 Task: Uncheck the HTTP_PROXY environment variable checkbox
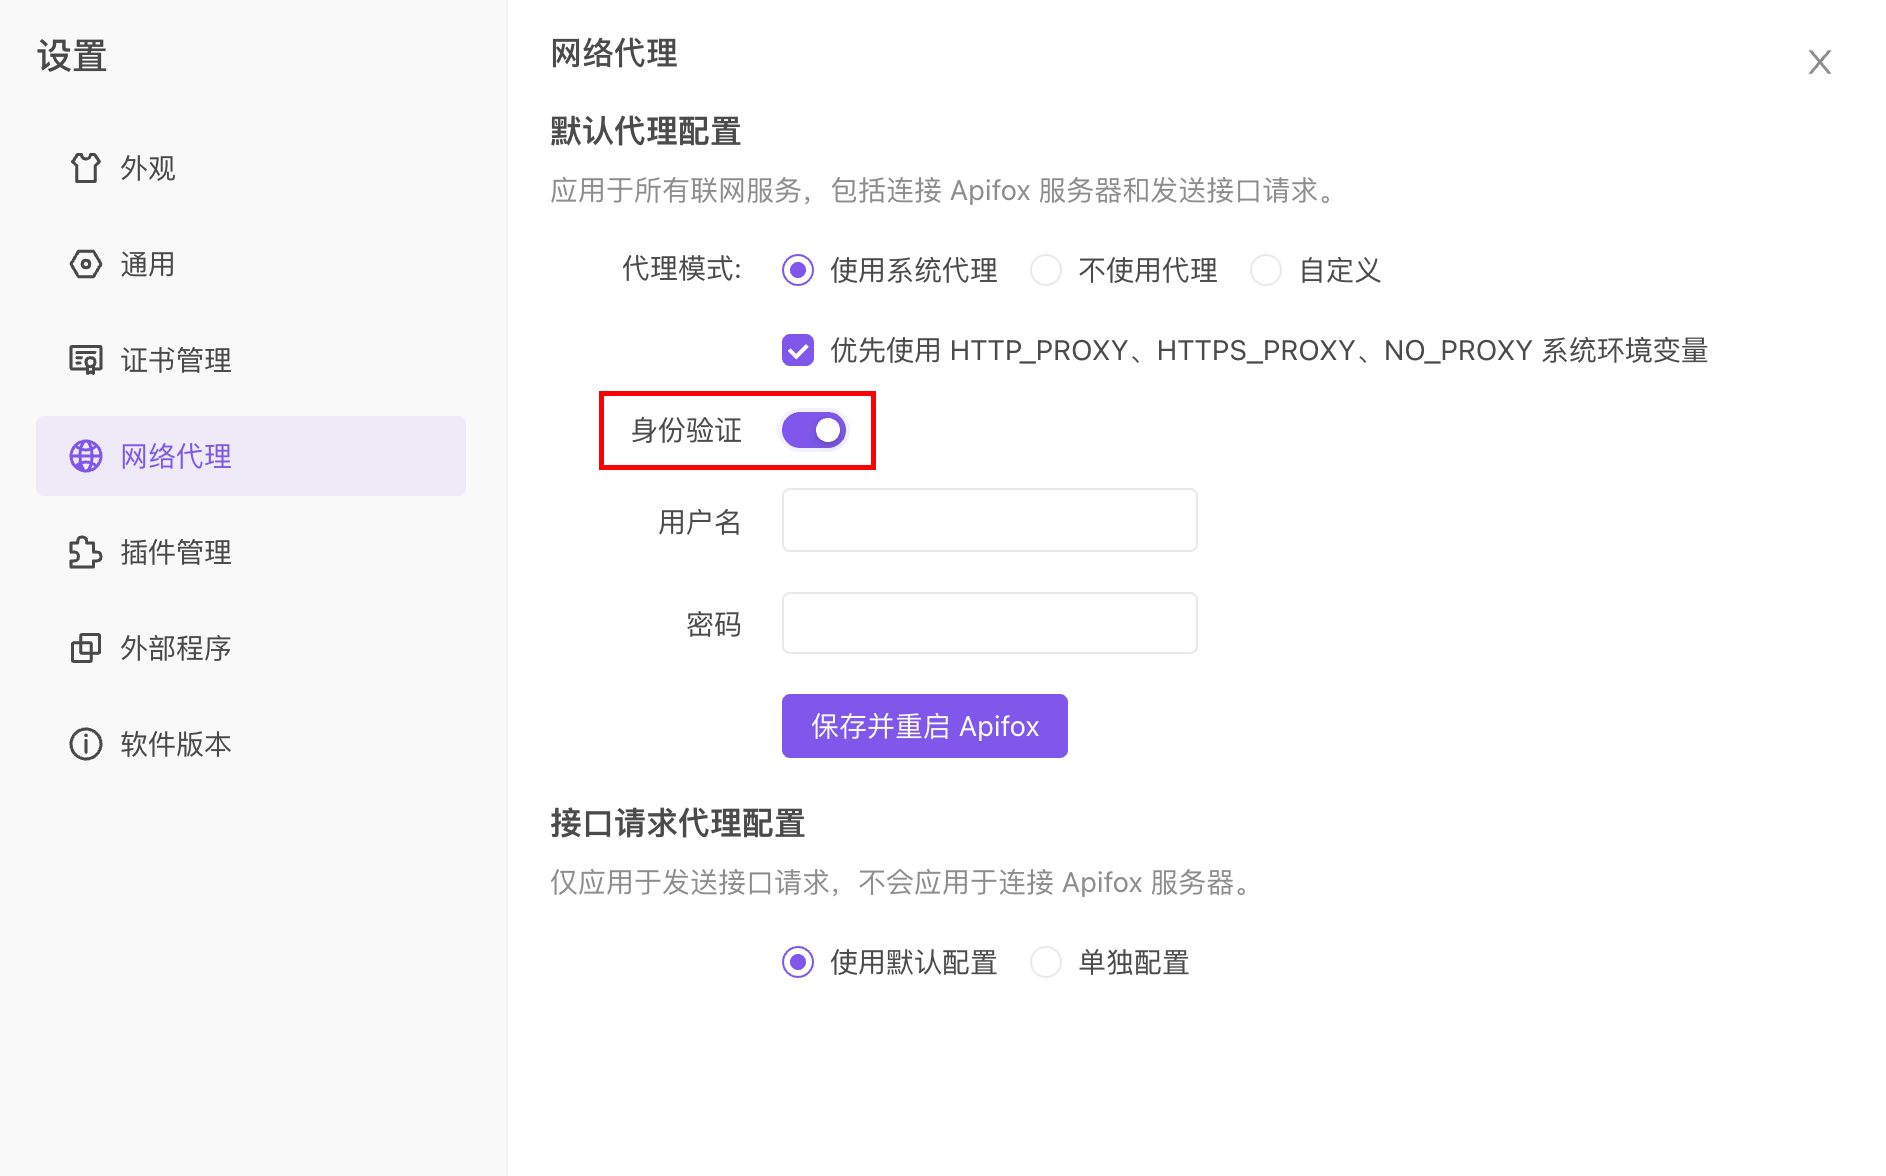point(798,350)
